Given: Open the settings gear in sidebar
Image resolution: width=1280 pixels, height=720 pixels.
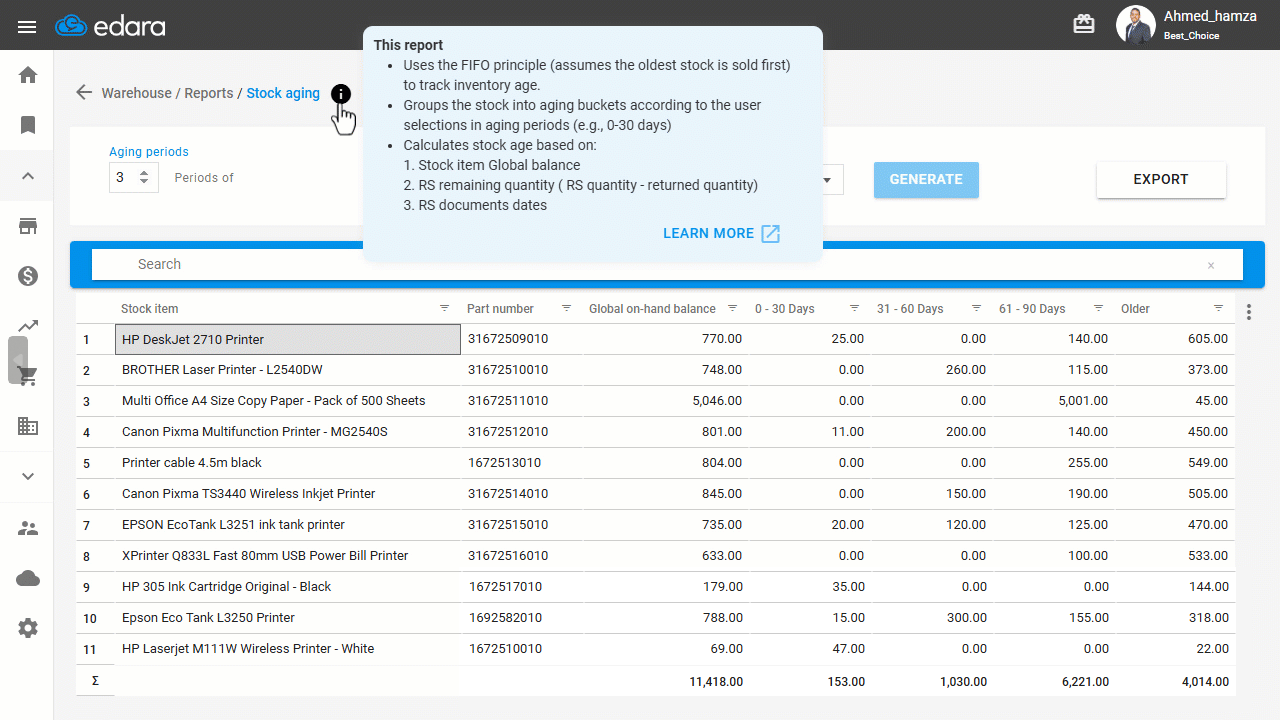Looking at the screenshot, I should click(x=28, y=628).
